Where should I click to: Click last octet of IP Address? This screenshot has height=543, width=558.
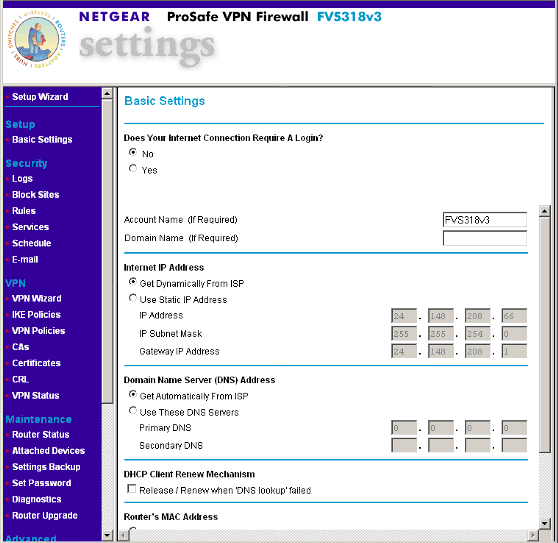(514, 316)
